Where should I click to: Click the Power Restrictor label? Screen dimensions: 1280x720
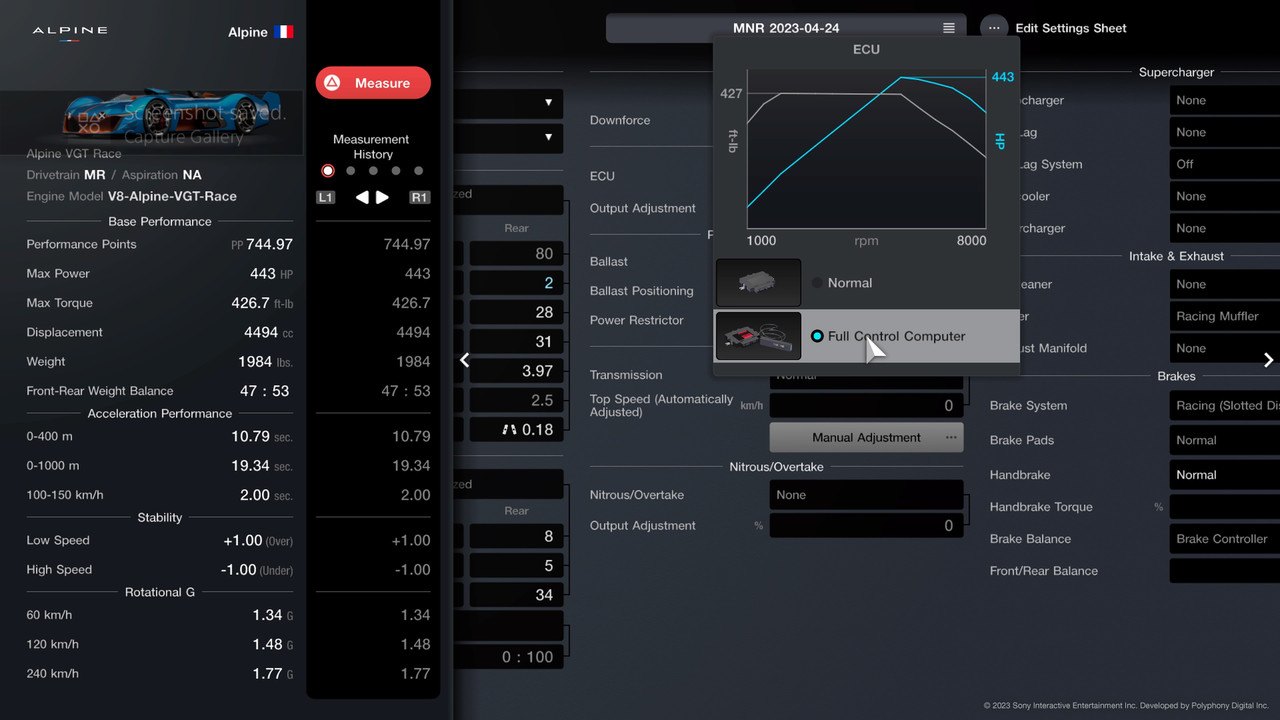pyautogui.click(x=637, y=320)
